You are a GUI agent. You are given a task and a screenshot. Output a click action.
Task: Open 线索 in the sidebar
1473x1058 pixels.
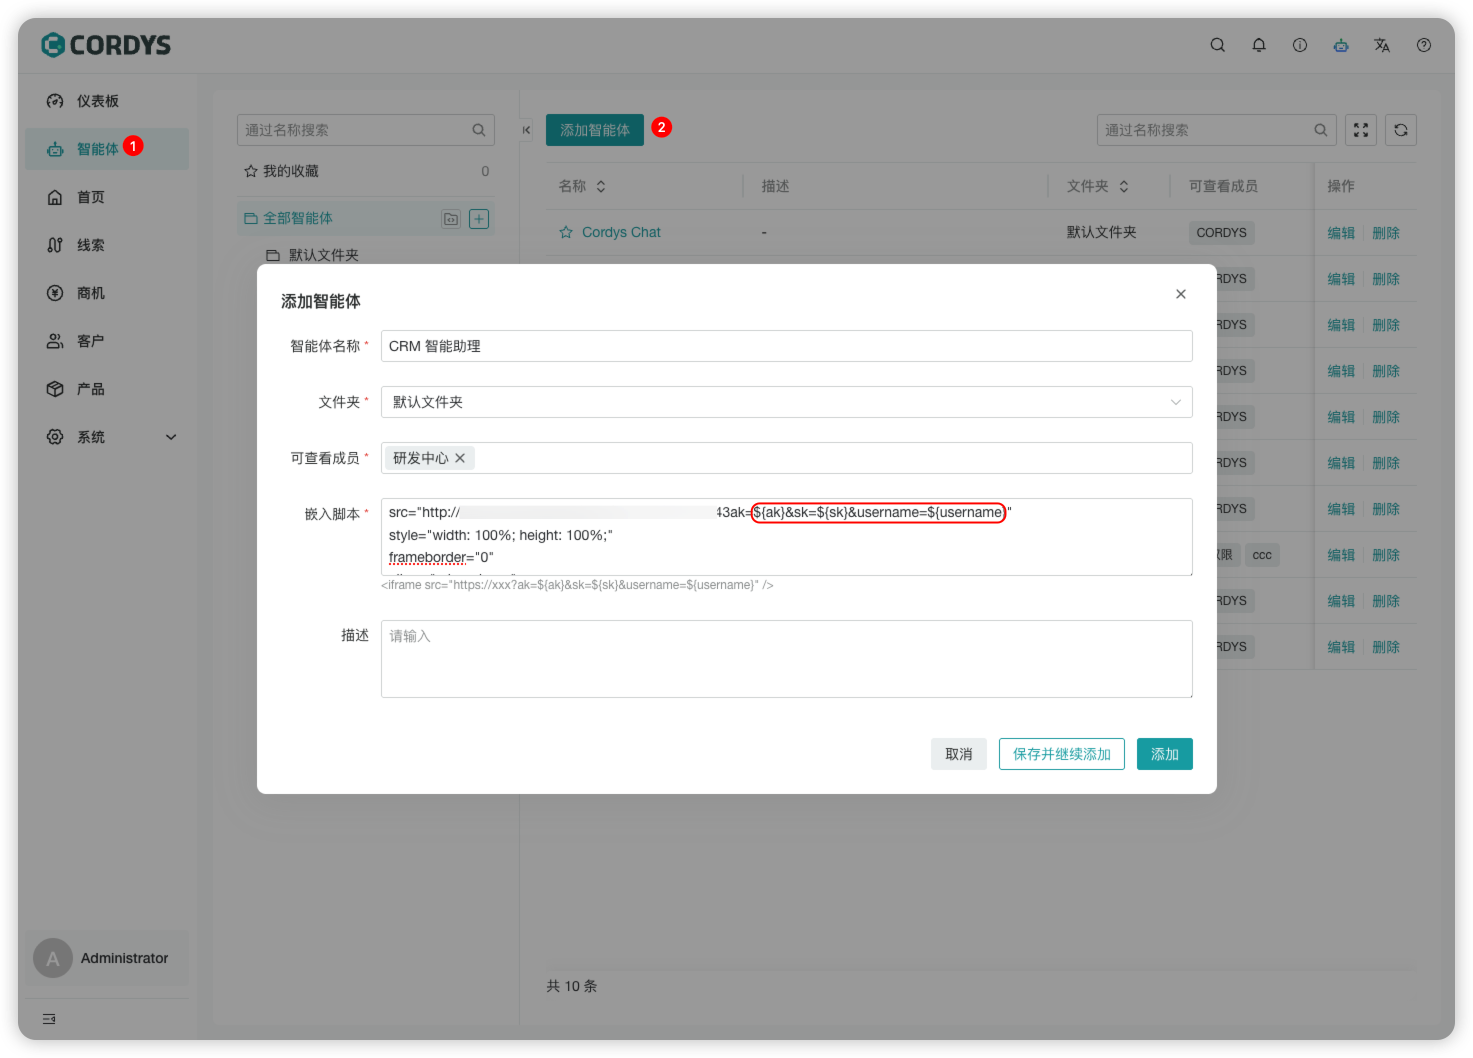[x=90, y=245]
